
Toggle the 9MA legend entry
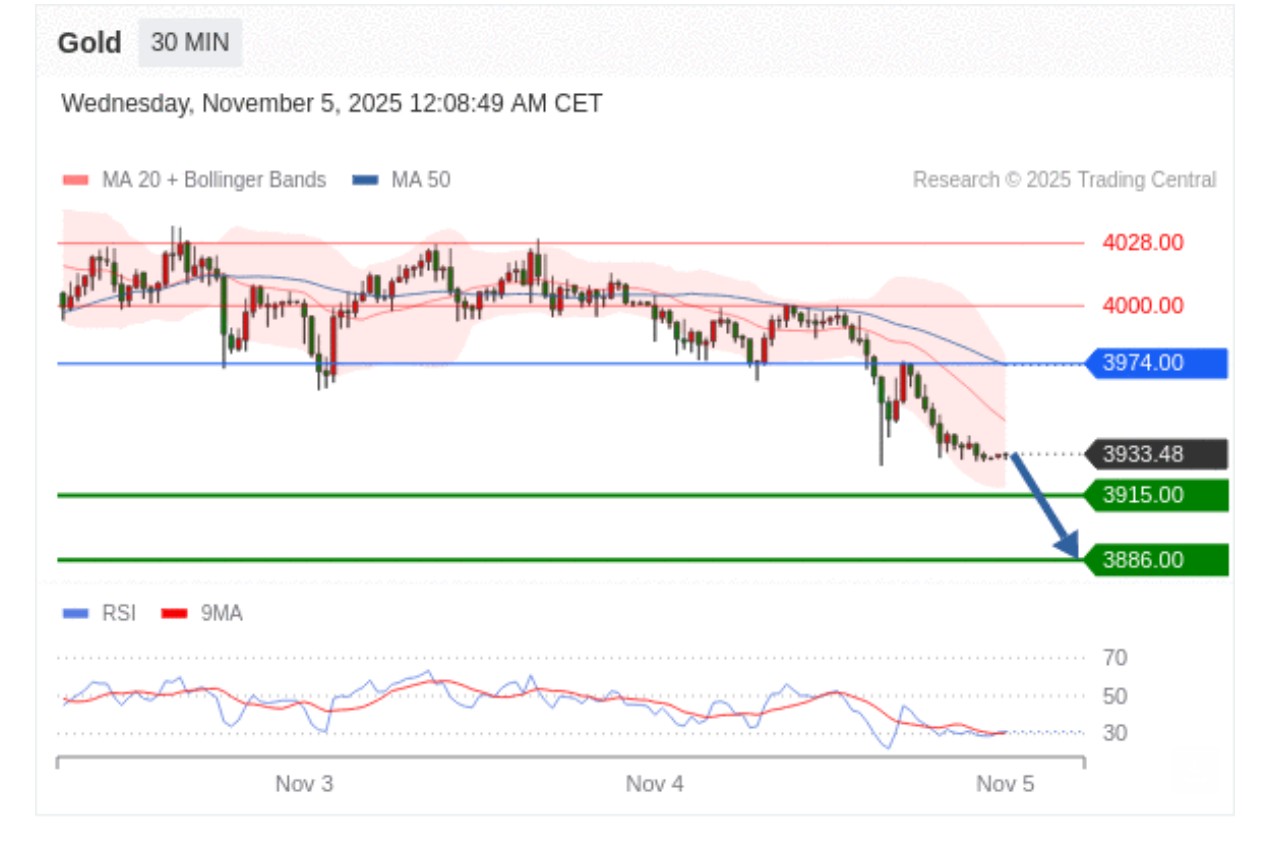pyautogui.click(x=203, y=613)
